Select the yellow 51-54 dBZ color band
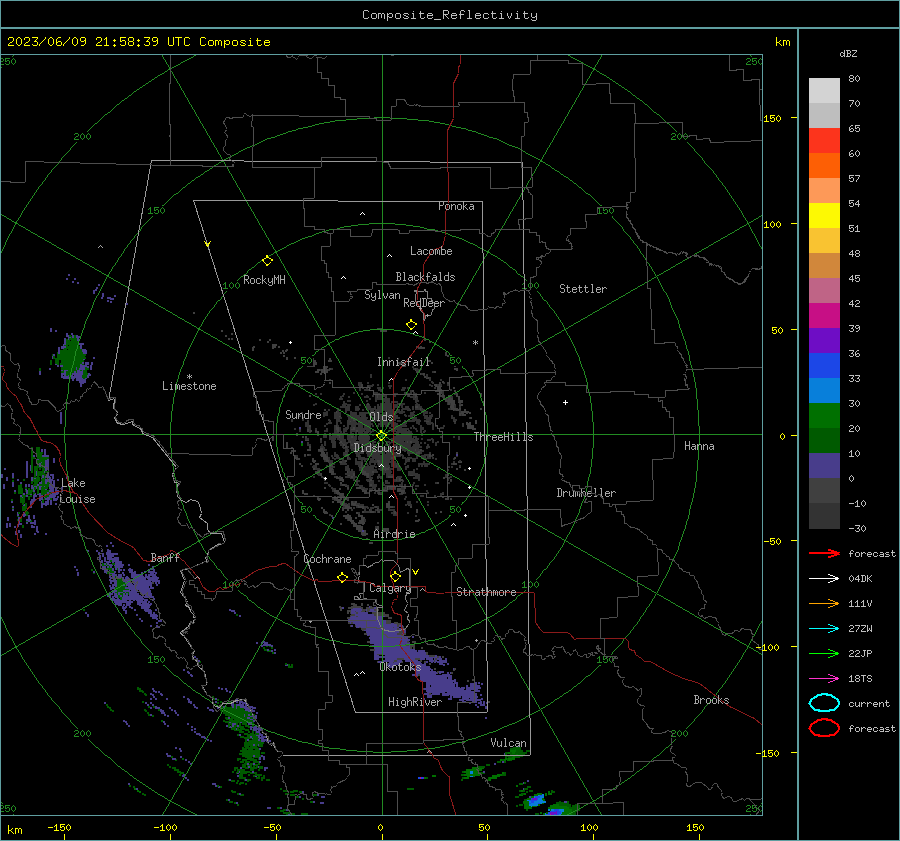The width and height of the screenshot is (900, 841). click(x=824, y=216)
